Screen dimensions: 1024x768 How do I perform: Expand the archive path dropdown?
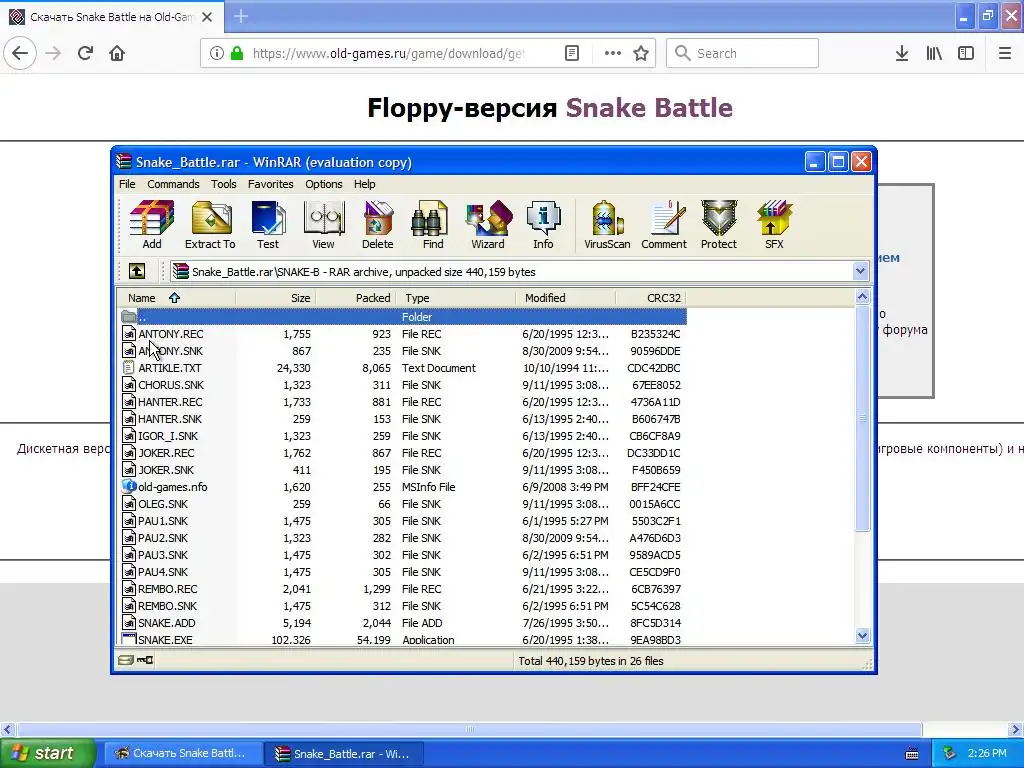860,271
